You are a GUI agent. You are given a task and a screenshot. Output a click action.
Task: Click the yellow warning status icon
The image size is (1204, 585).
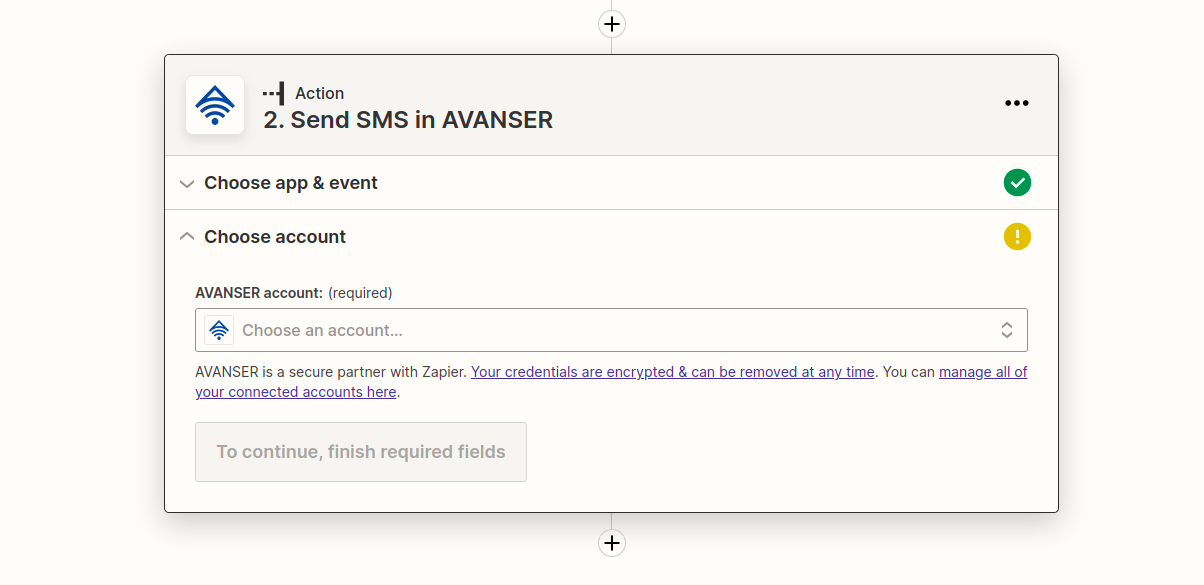click(1017, 237)
